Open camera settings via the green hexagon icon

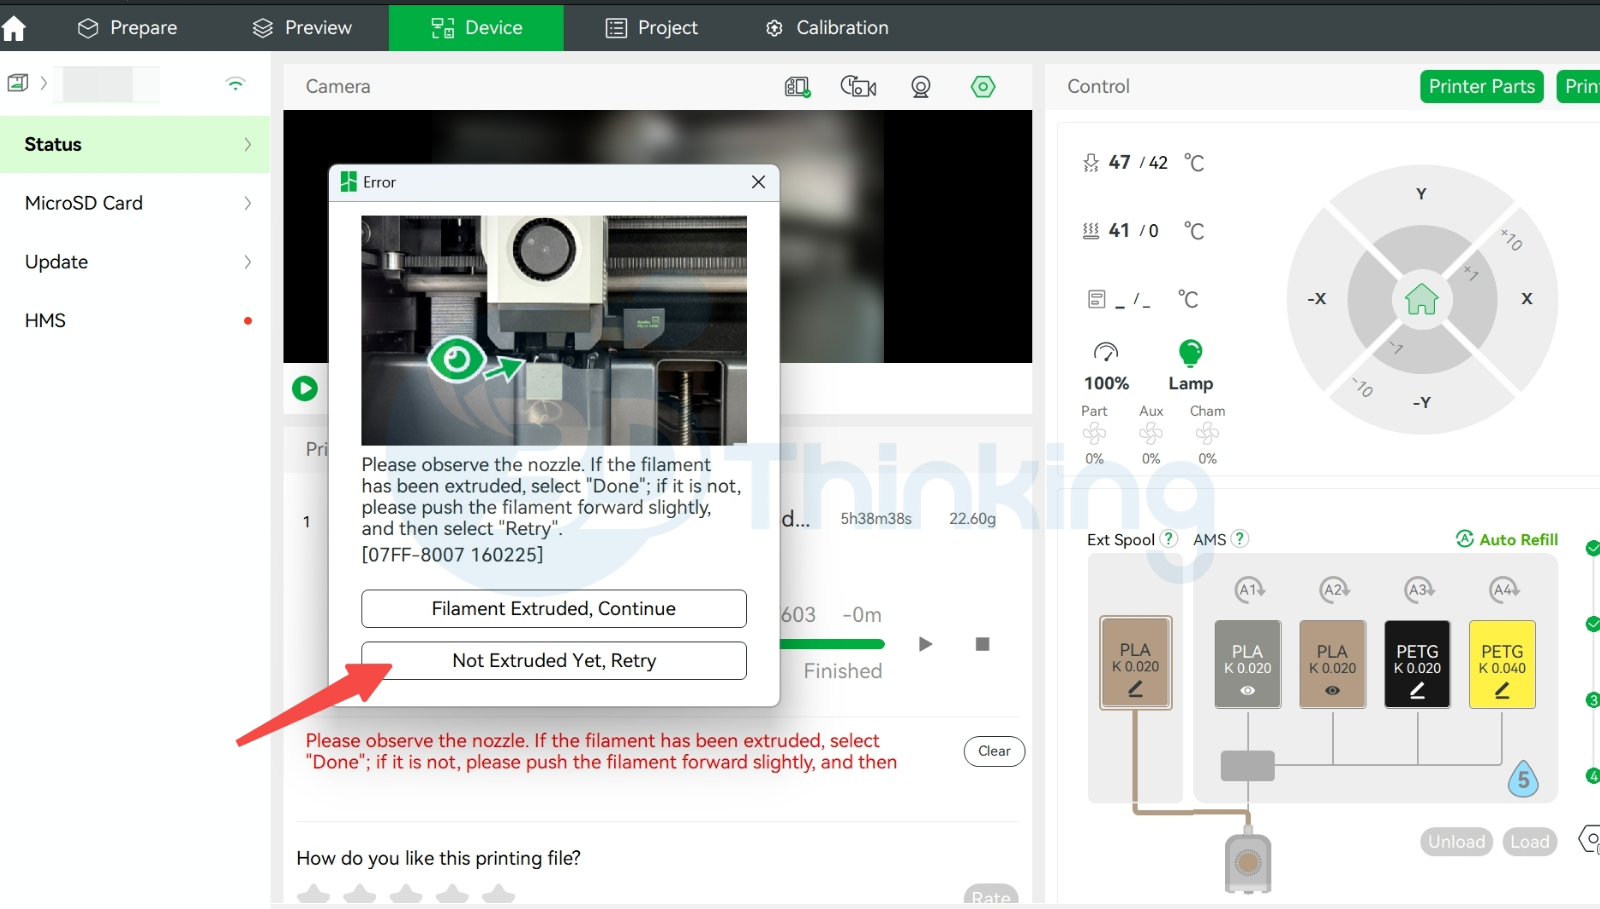coord(983,86)
